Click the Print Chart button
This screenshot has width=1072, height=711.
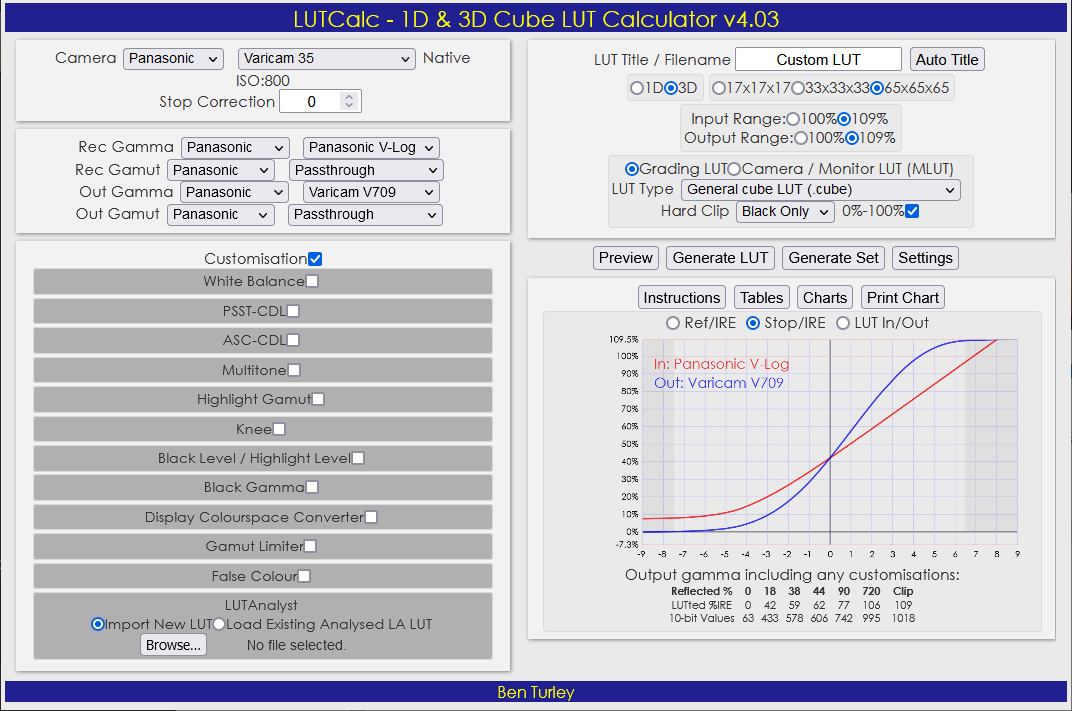902,298
